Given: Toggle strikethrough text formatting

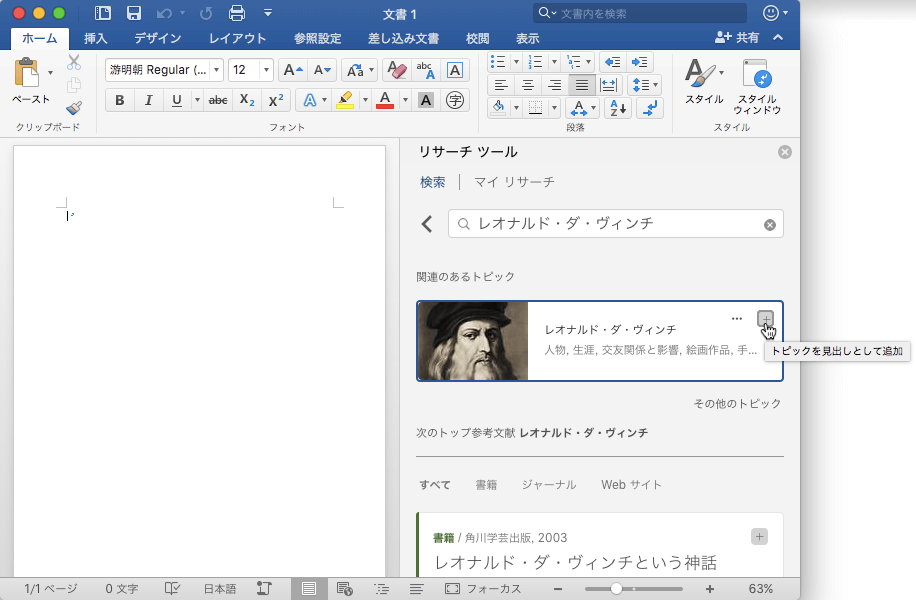Looking at the screenshot, I should tap(218, 100).
